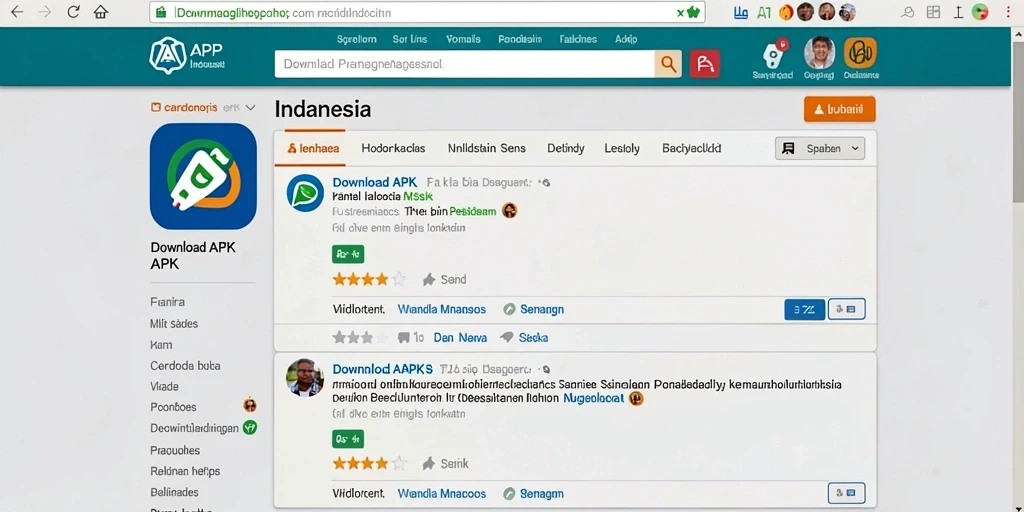Click the blue 3% button
Image resolution: width=1024 pixels, height=512 pixels.
point(805,310)
